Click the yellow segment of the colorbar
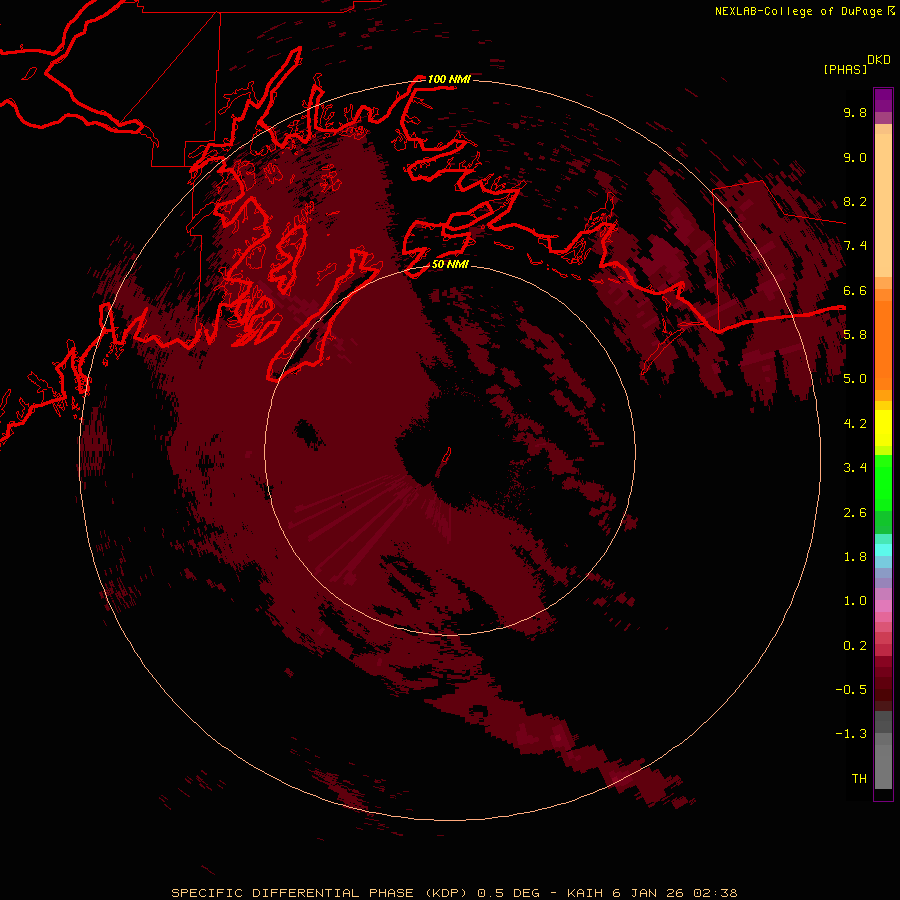 tap(883, 428)
